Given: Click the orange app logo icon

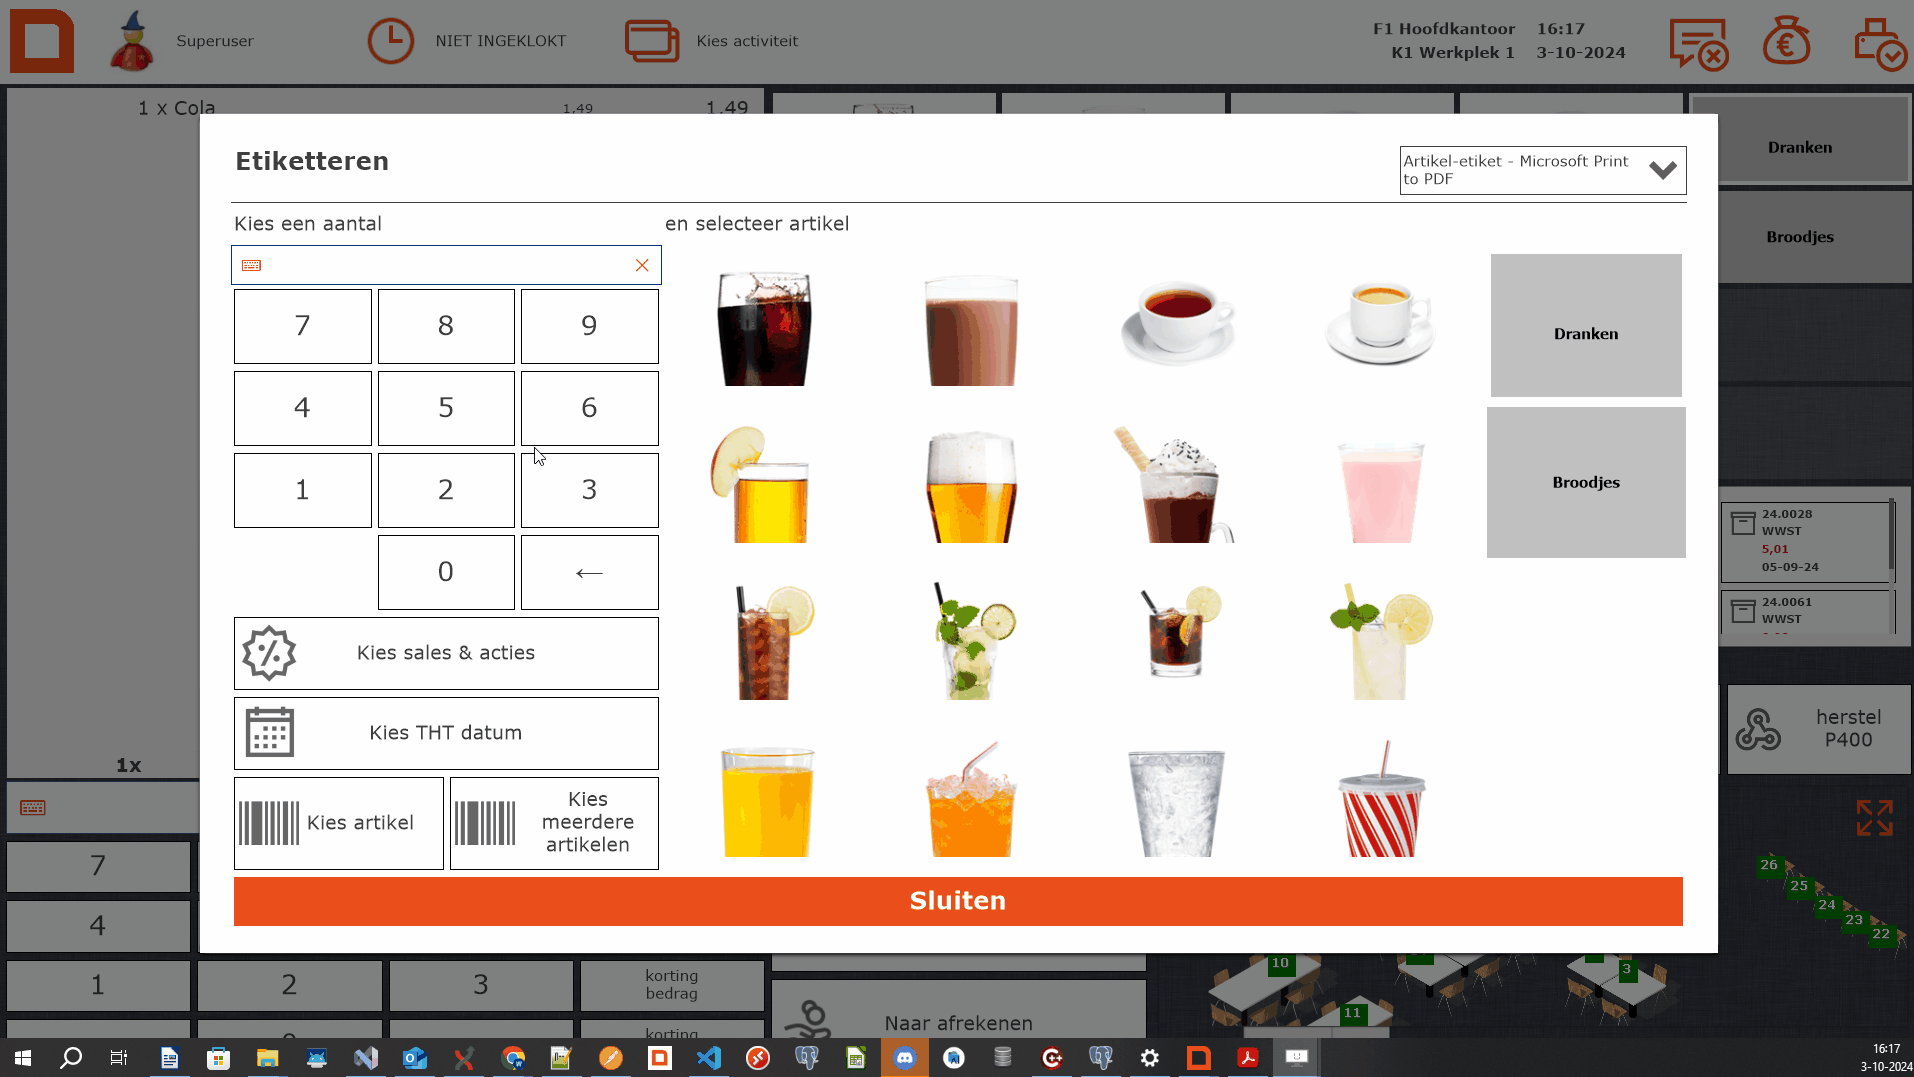Looking at the screenshot, I should [42, 41].
